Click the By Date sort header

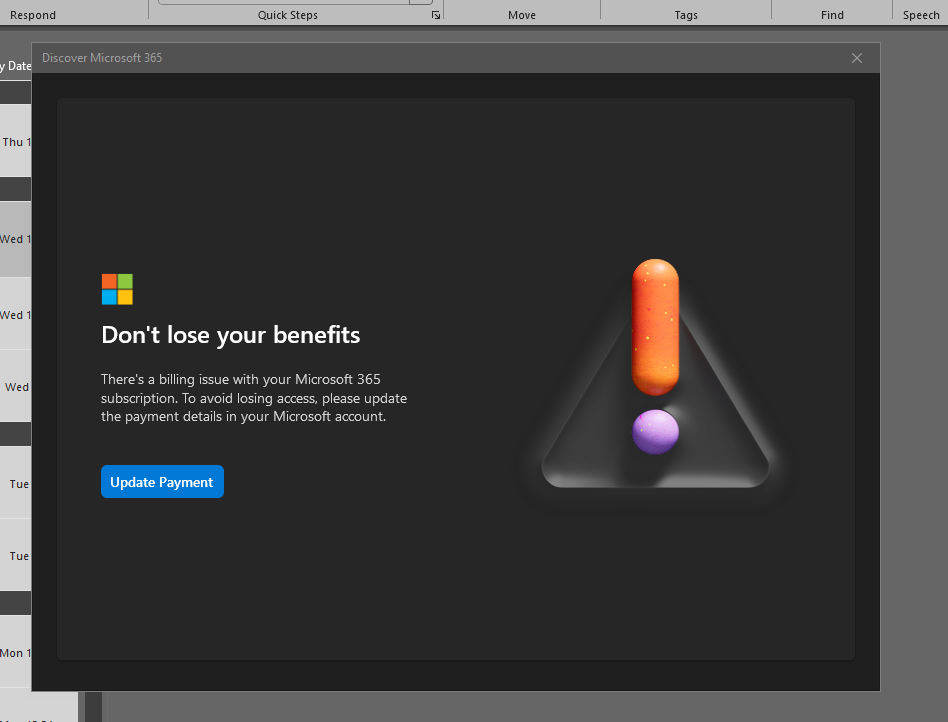pos(16,66)
